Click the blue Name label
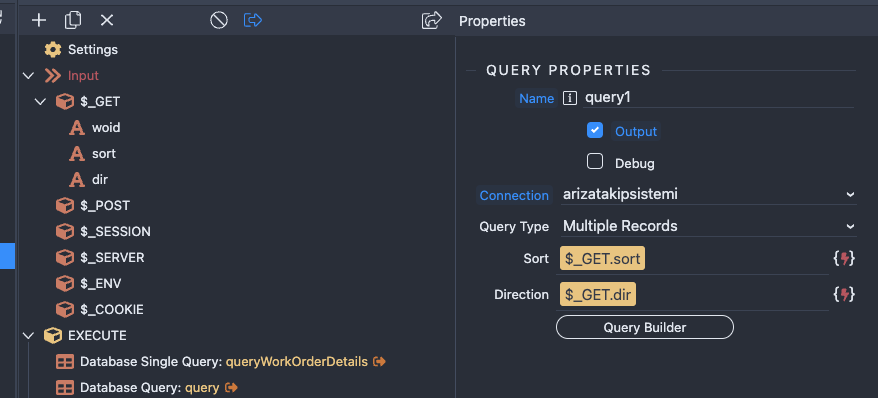 (536, 99)
